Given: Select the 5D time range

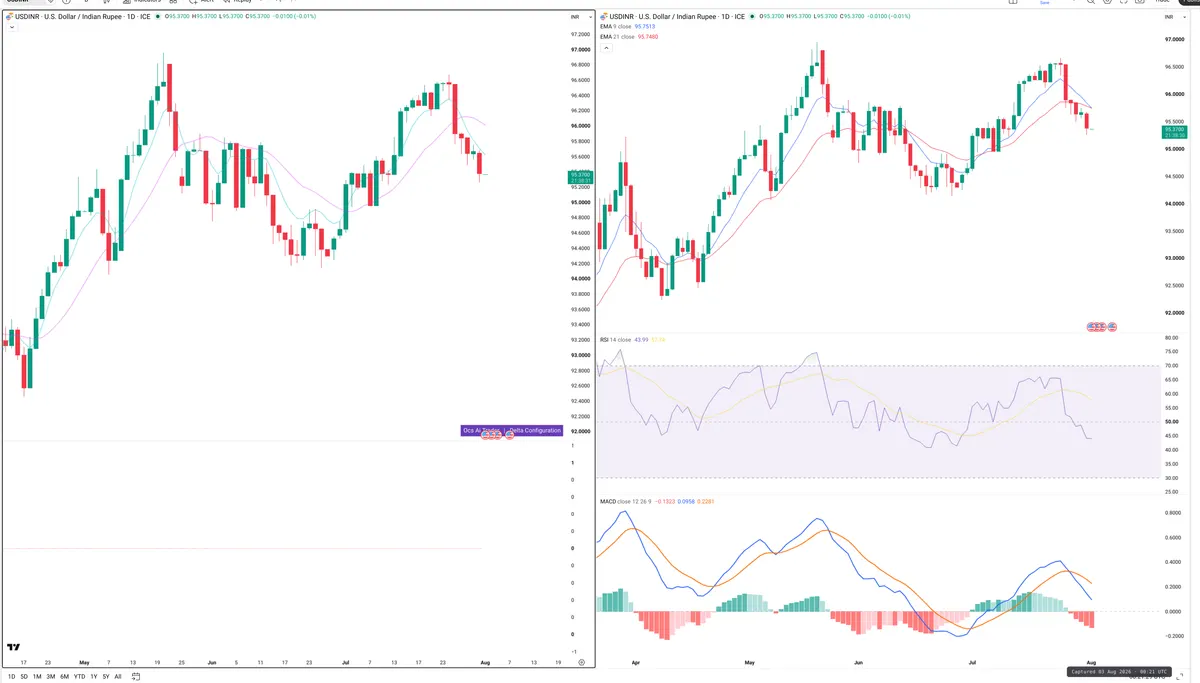Looking at the screenshot, I should coord(24,676).
